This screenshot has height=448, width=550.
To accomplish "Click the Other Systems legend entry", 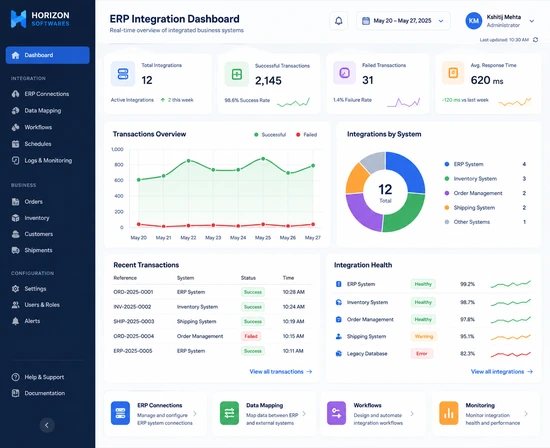I will click(485, 222).
